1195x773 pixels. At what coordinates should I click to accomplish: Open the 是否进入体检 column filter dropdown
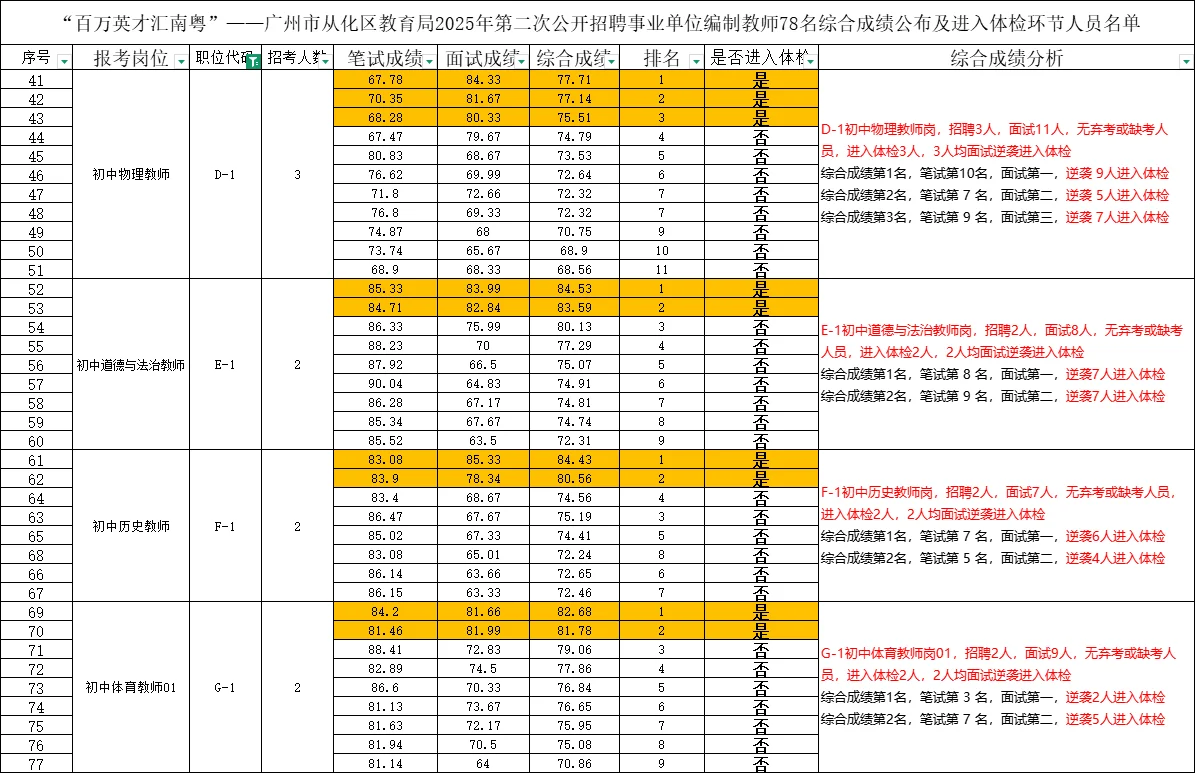click(810, 61)
